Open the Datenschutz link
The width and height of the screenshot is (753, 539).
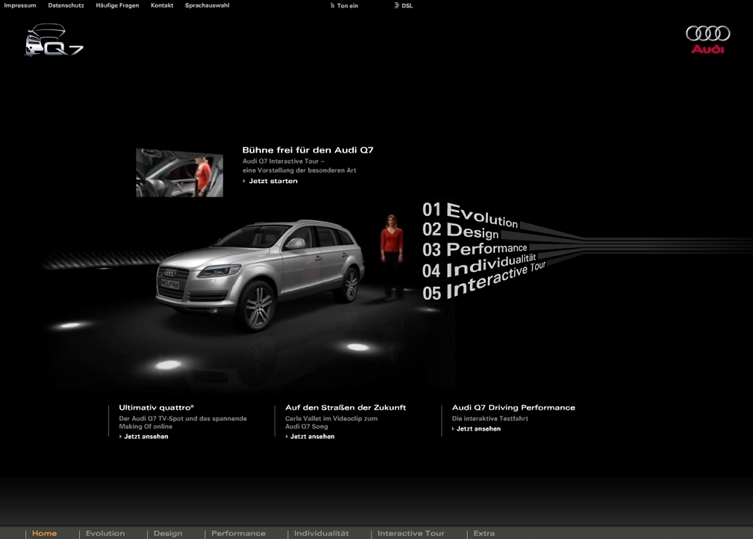tap(66, 6)
